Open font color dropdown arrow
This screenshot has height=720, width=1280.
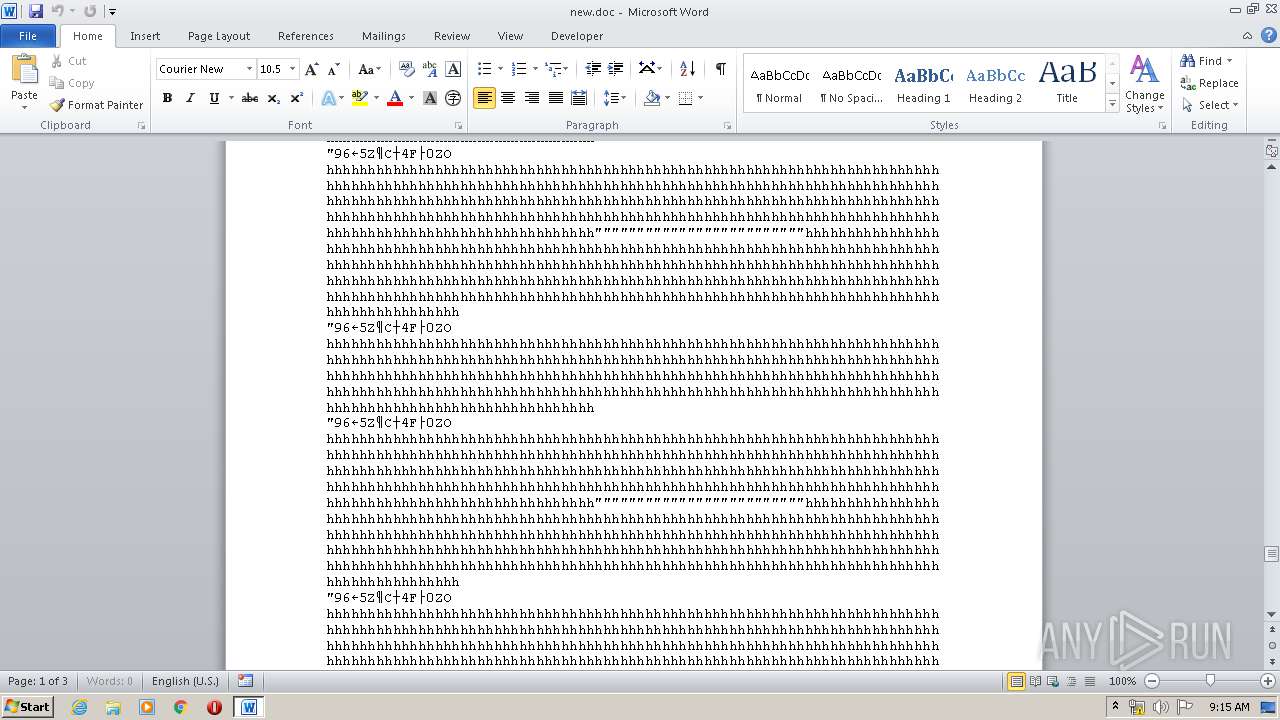click(411, 98)
